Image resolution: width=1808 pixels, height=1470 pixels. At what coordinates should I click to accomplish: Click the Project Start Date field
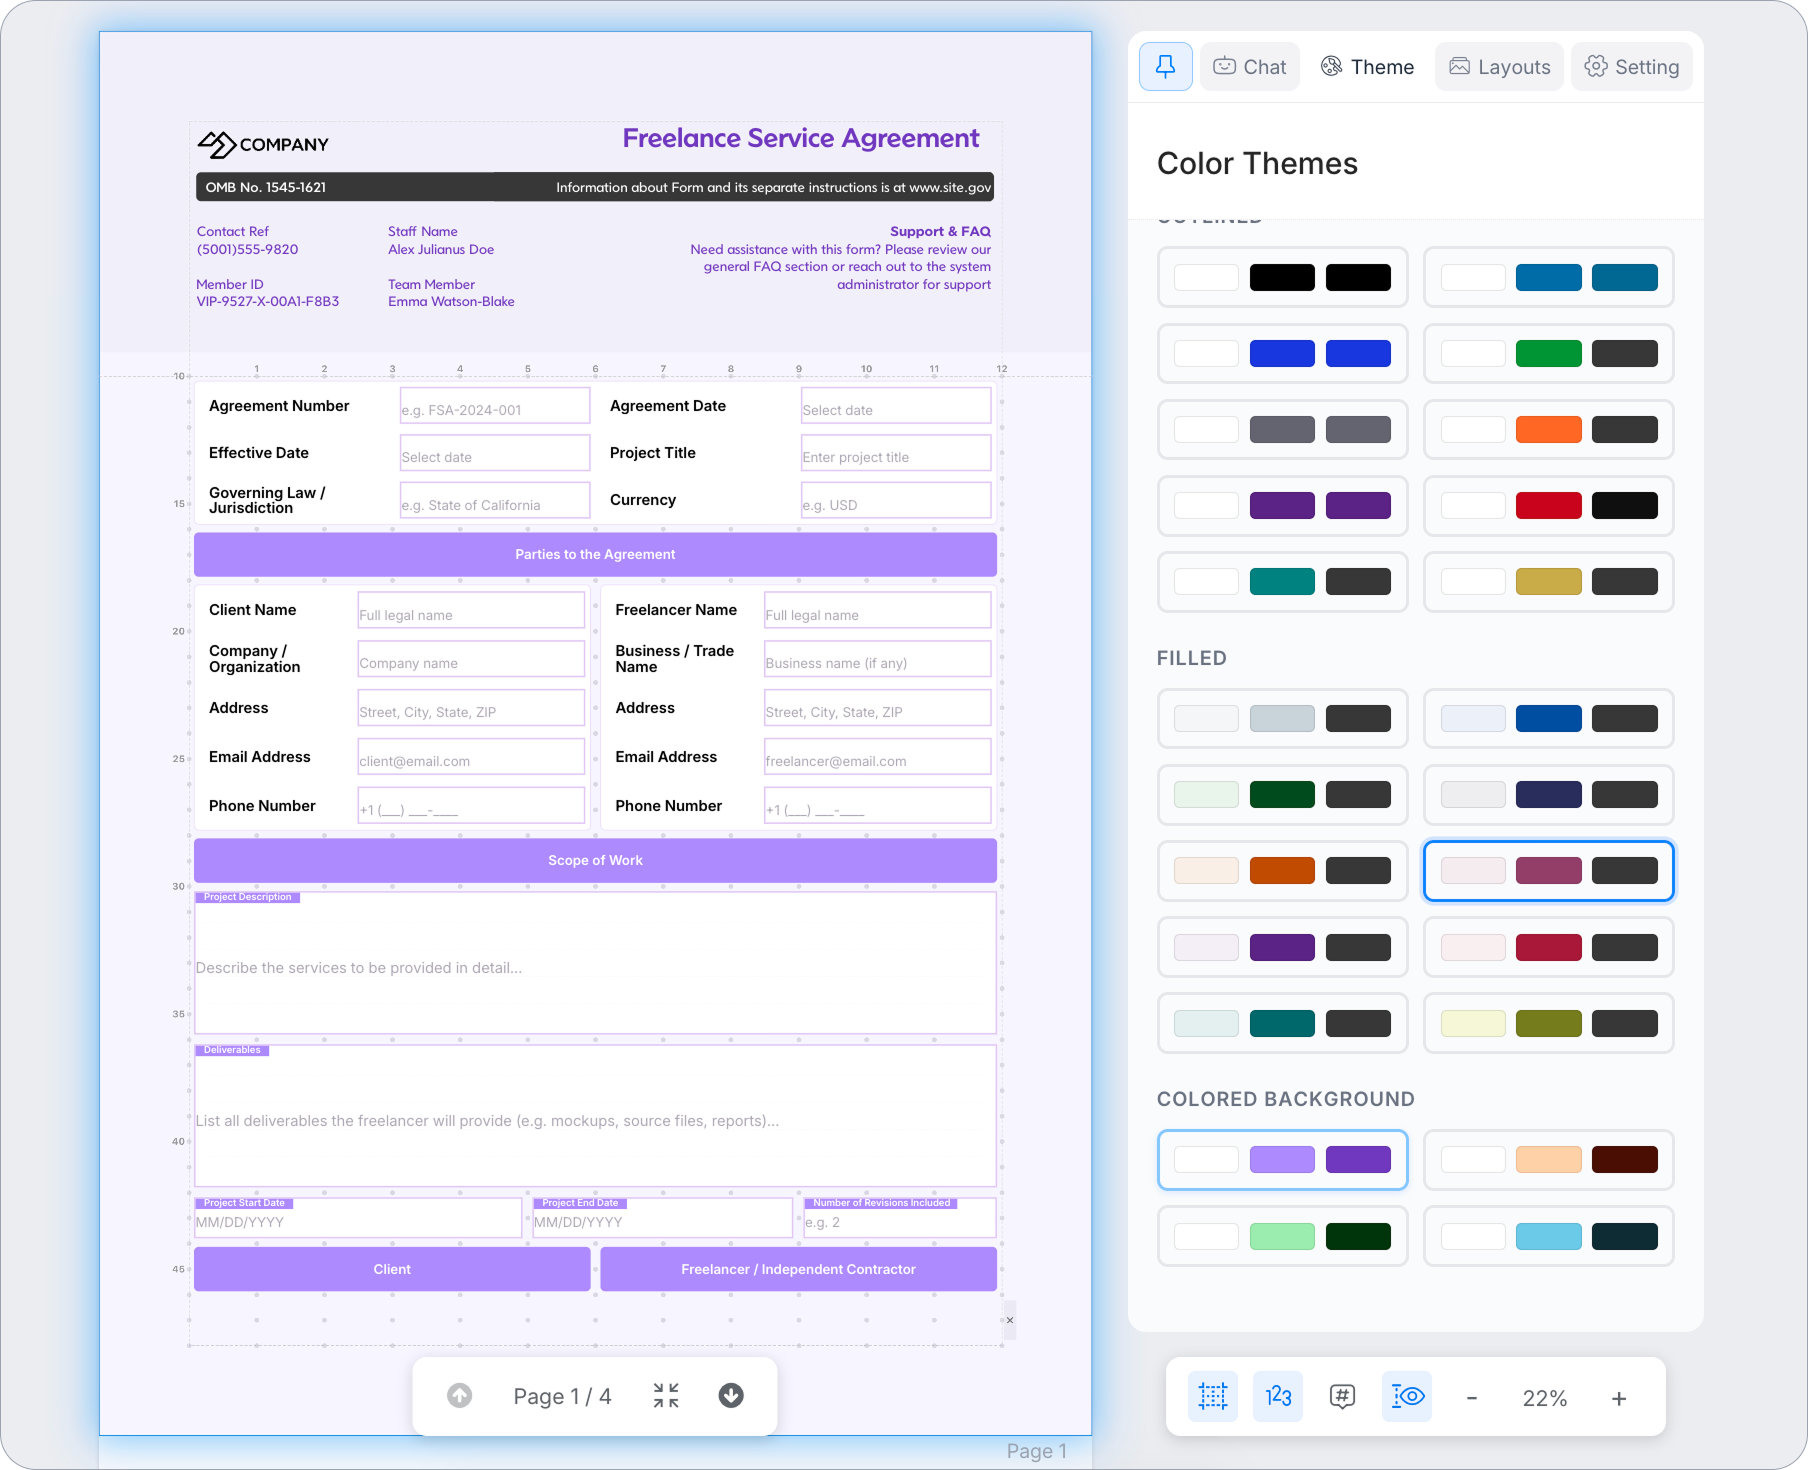click(358, 1218)
